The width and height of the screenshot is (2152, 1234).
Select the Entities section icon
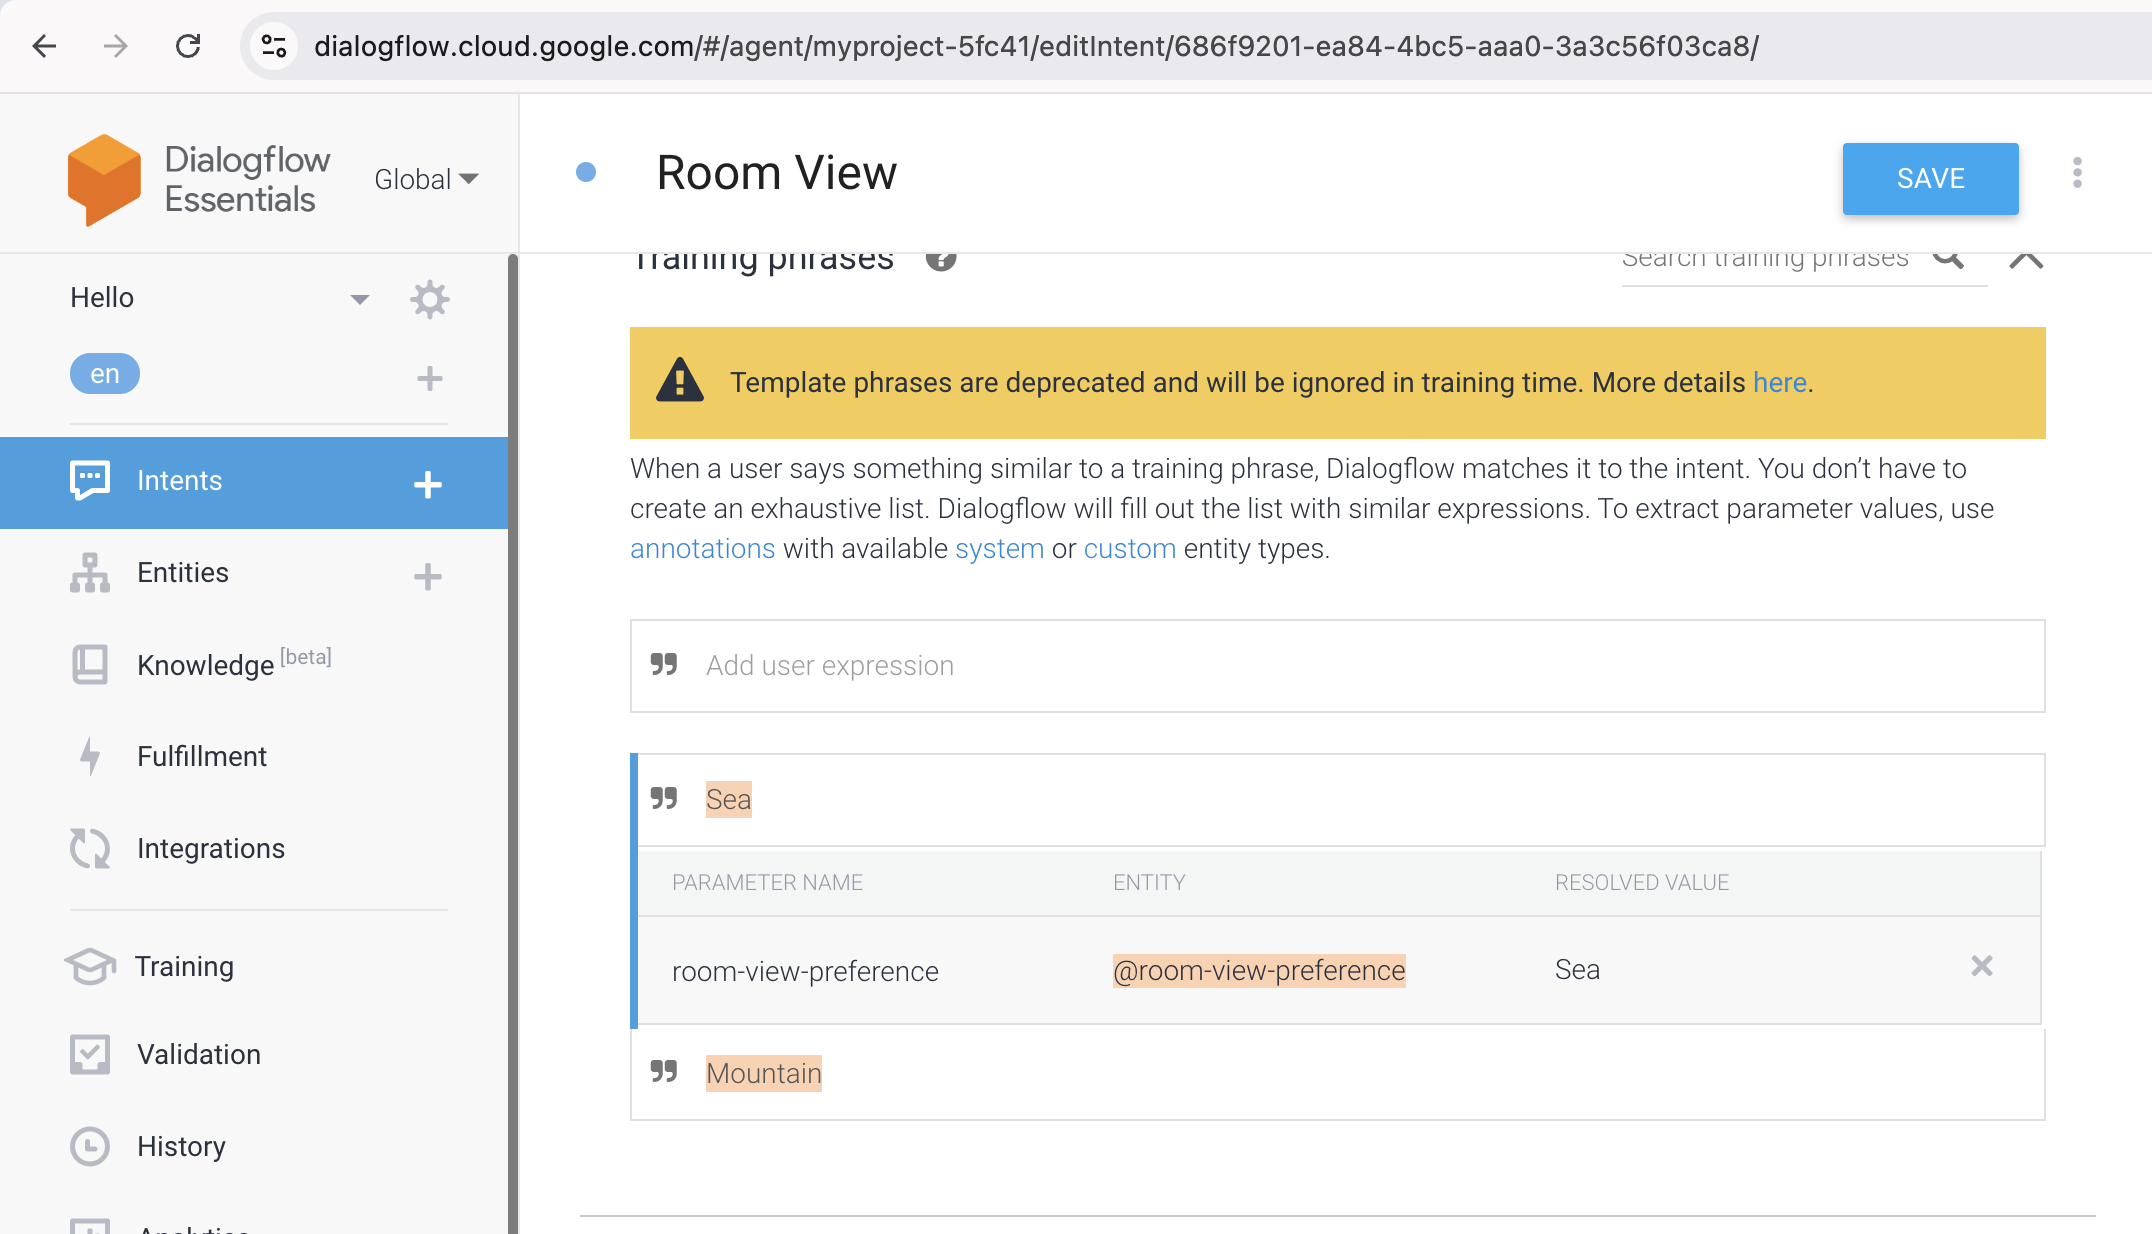pyautogui.click(x=90, y=573)
